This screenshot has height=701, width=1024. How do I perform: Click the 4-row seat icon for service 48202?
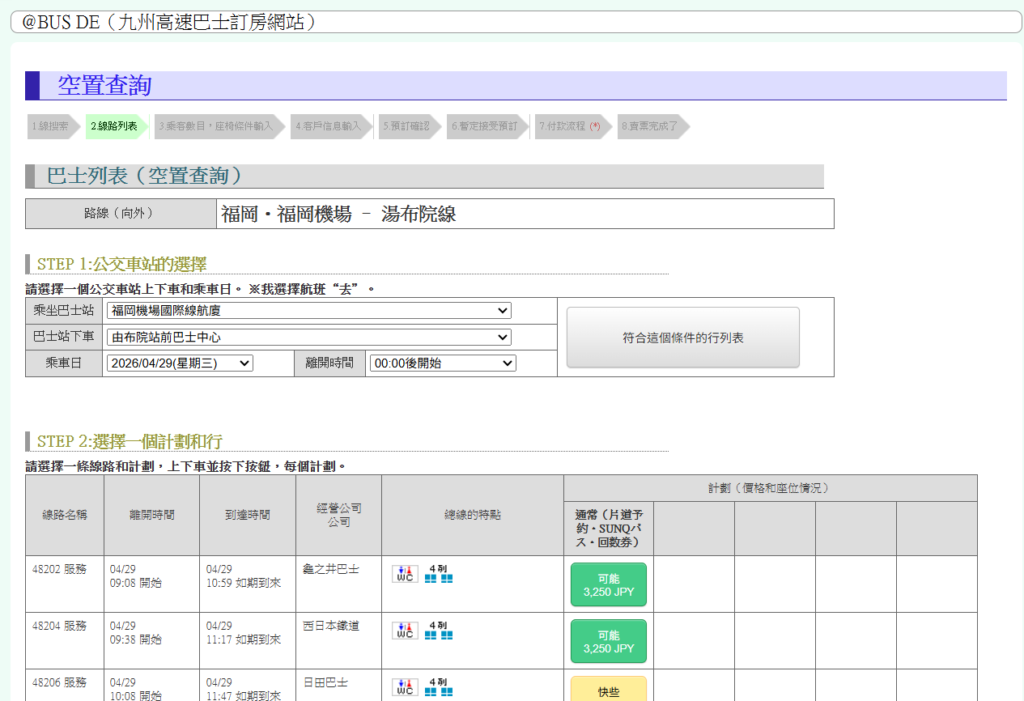click(438, 574)
